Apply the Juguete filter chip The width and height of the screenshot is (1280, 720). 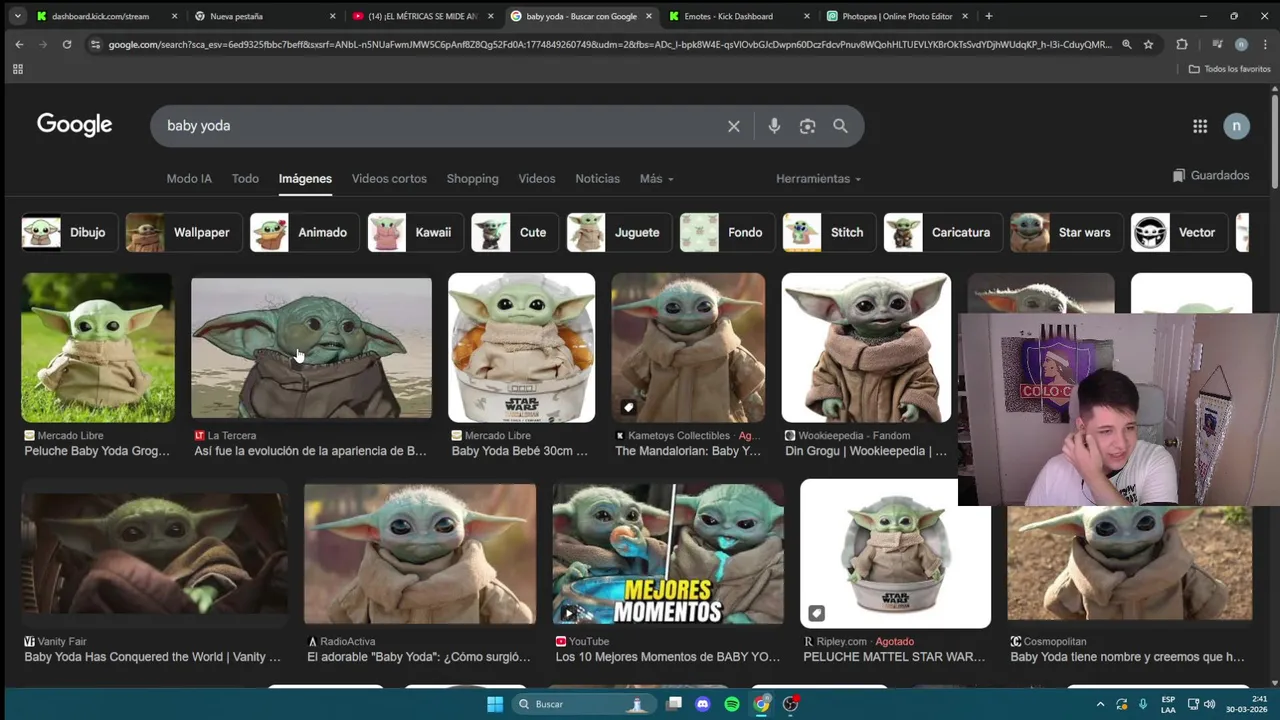617,232
